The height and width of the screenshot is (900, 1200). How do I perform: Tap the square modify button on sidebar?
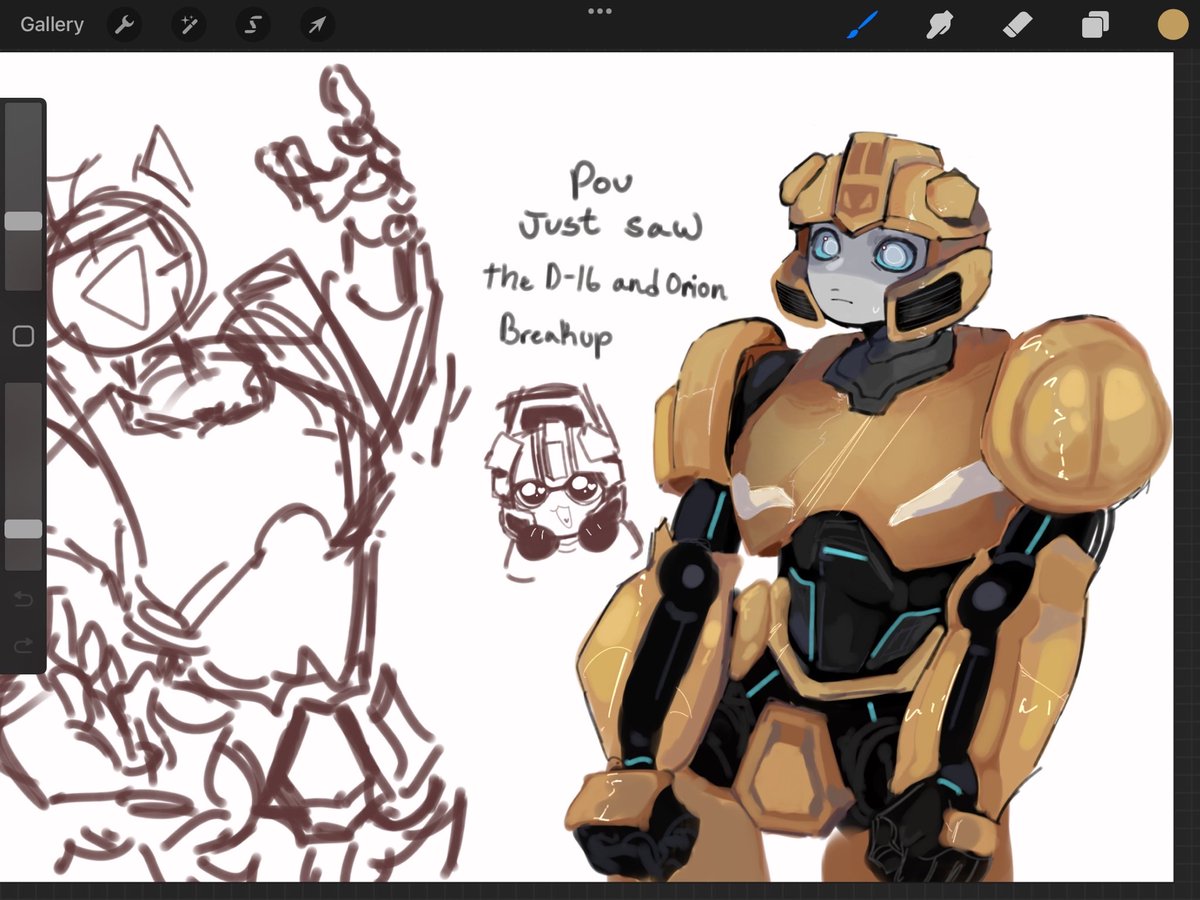(23, 336)
